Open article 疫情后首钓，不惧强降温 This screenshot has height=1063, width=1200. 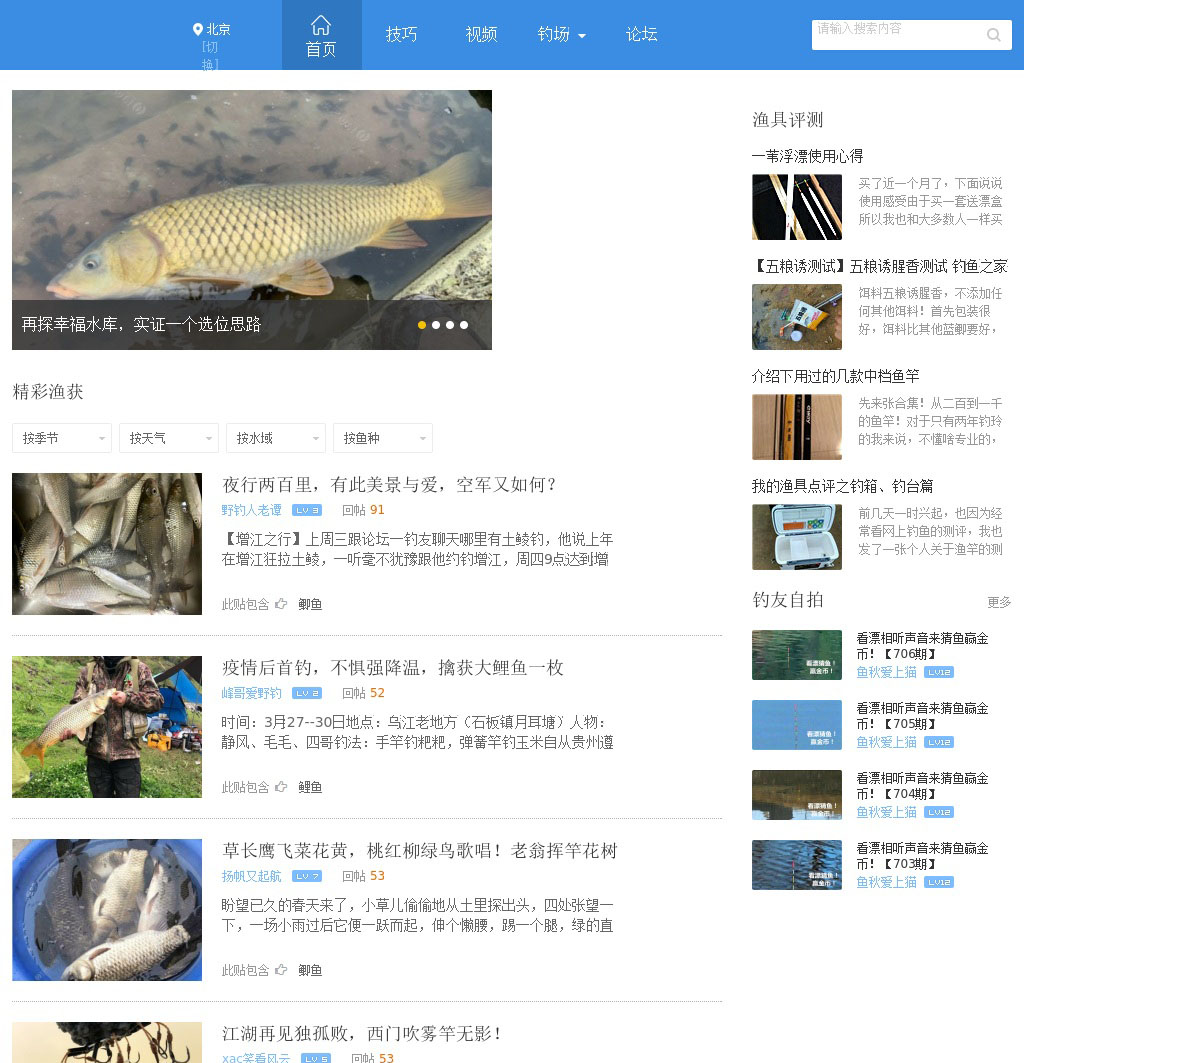(392, 668)
